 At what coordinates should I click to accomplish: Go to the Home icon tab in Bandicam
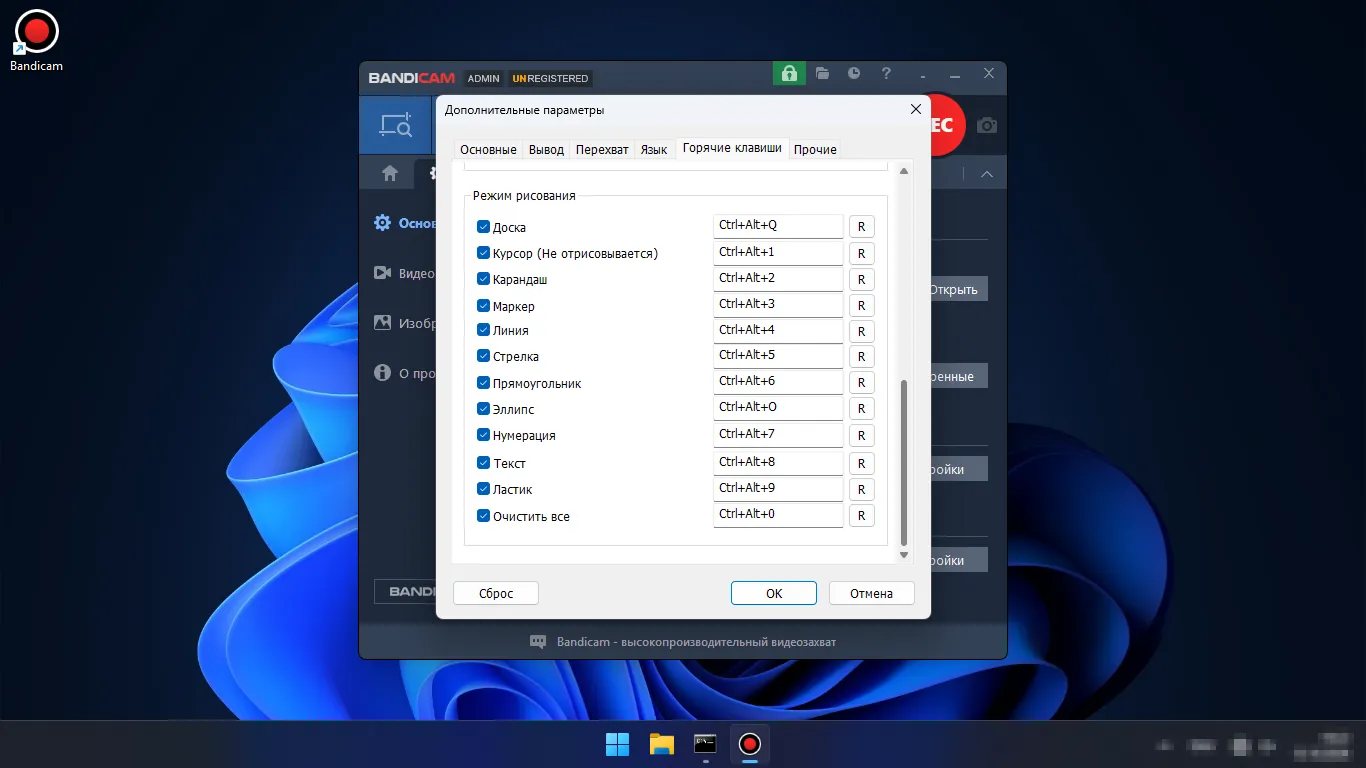click(390, 174)
